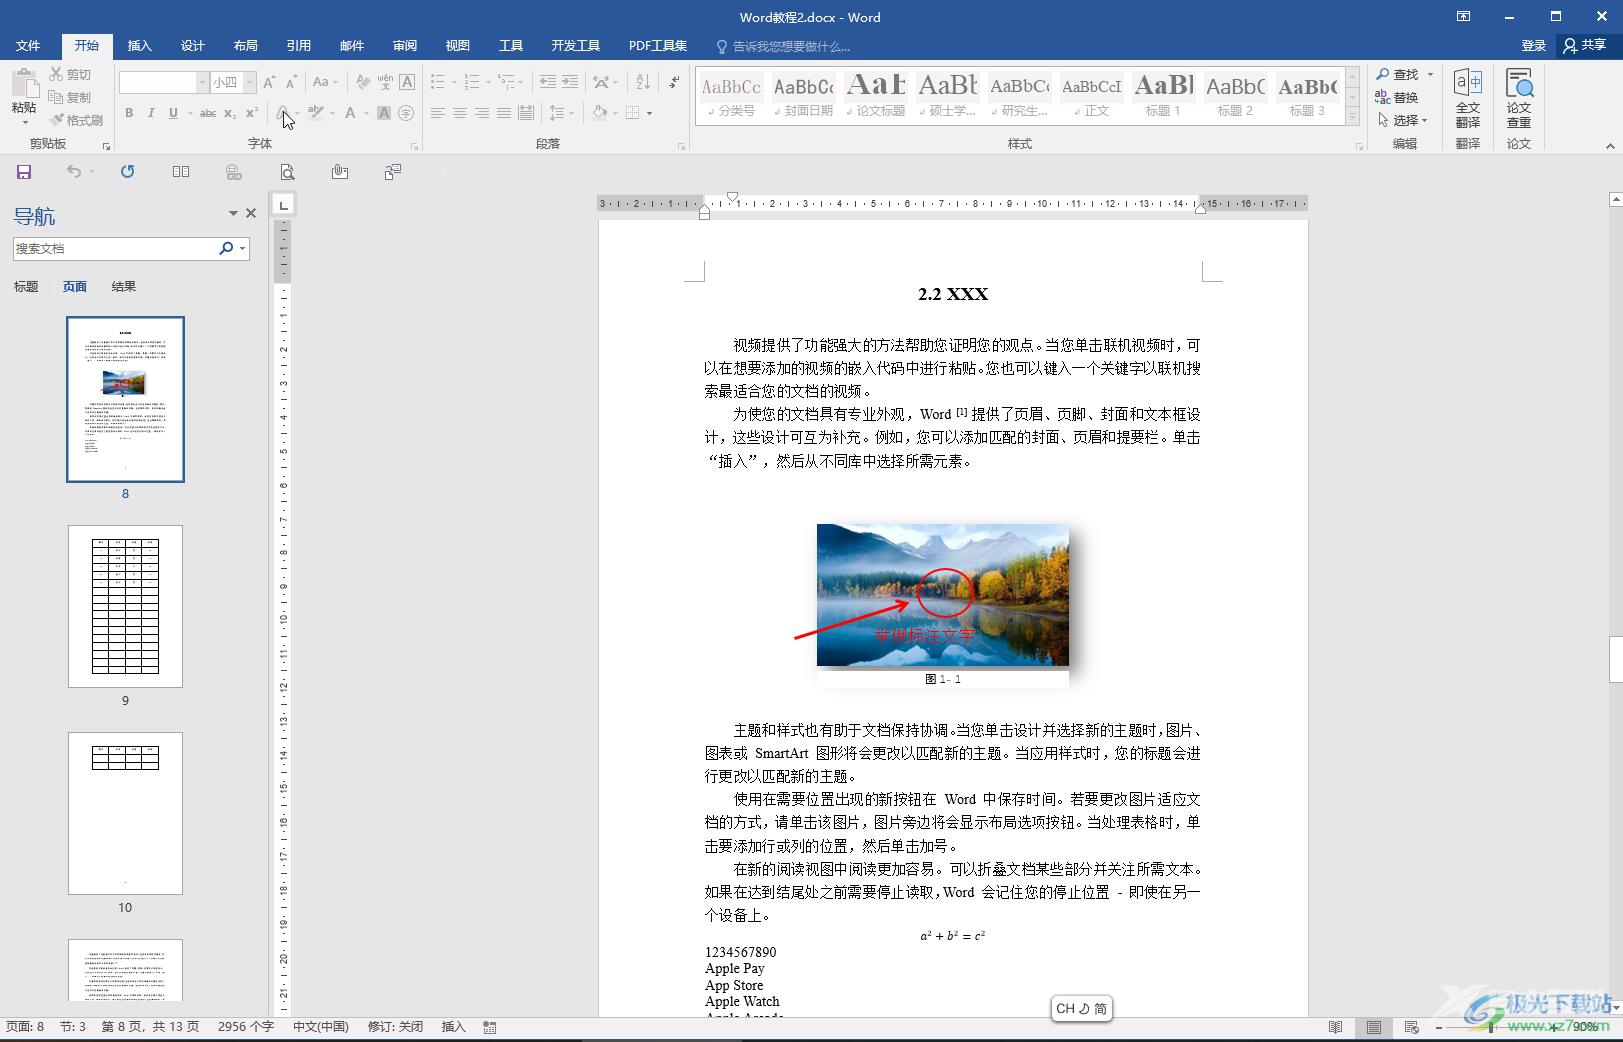The width and height of the screenshot is (1623, 1042).
Task: Open the font color A button
Action: click(350, 113)
